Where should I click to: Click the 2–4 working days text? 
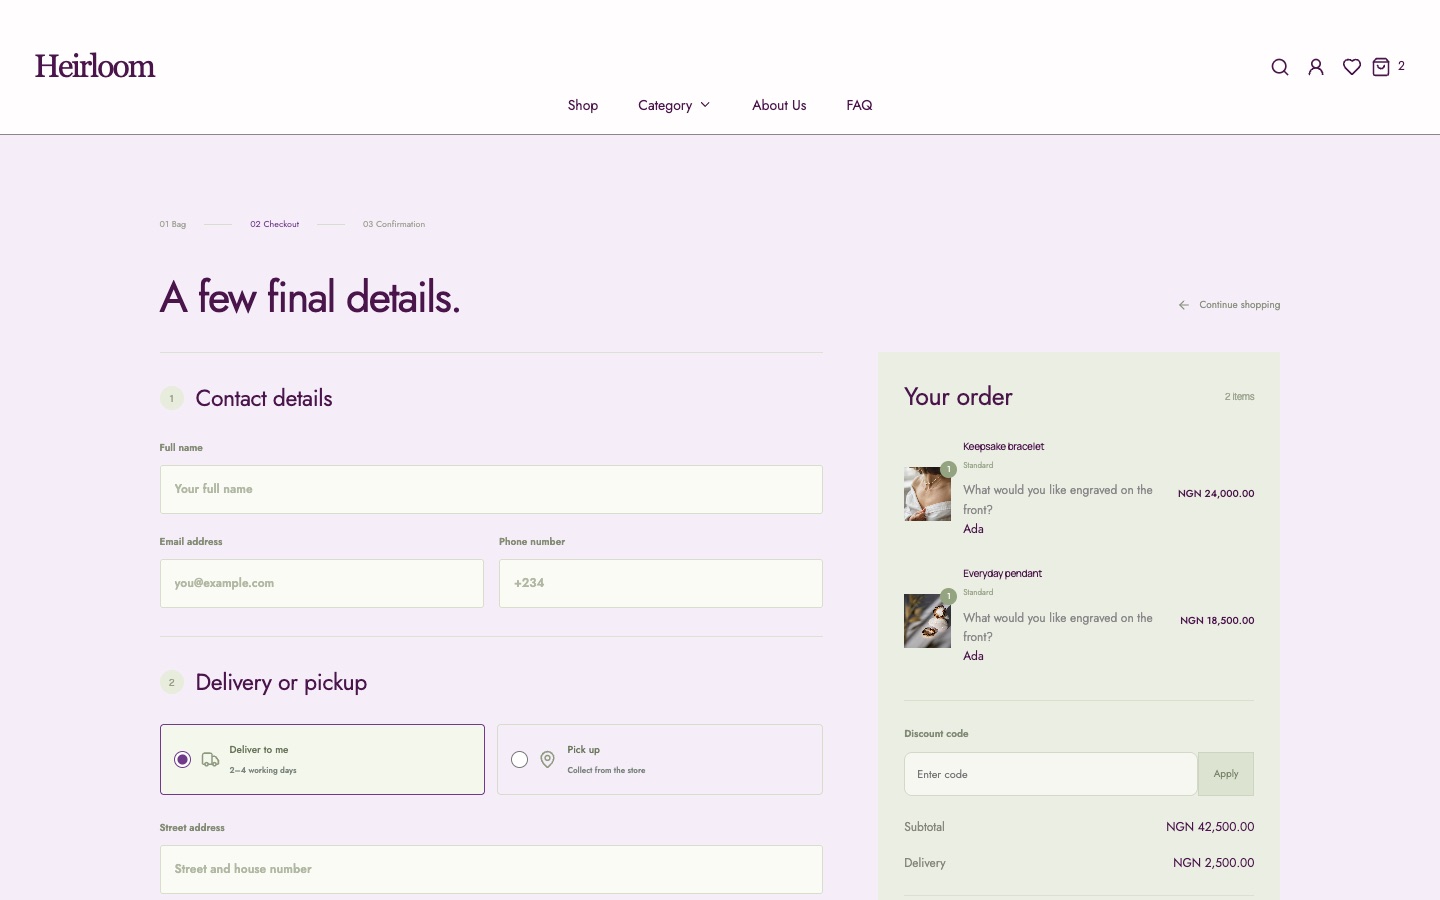[263, 771]
